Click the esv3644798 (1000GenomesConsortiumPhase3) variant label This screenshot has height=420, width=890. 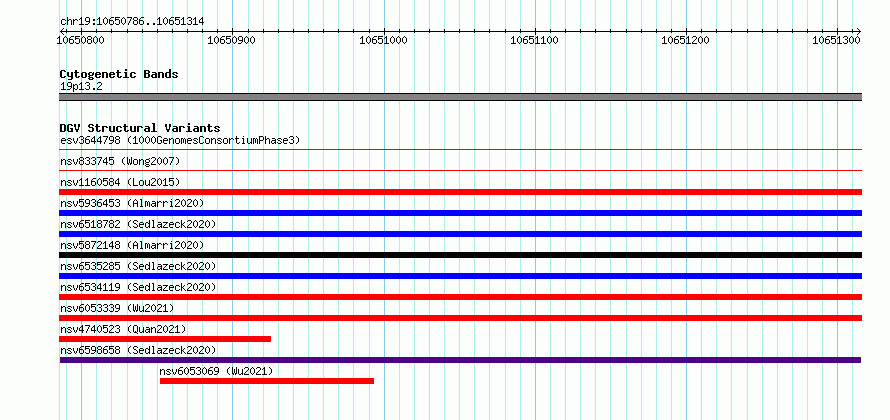click(x=180, y=140)
